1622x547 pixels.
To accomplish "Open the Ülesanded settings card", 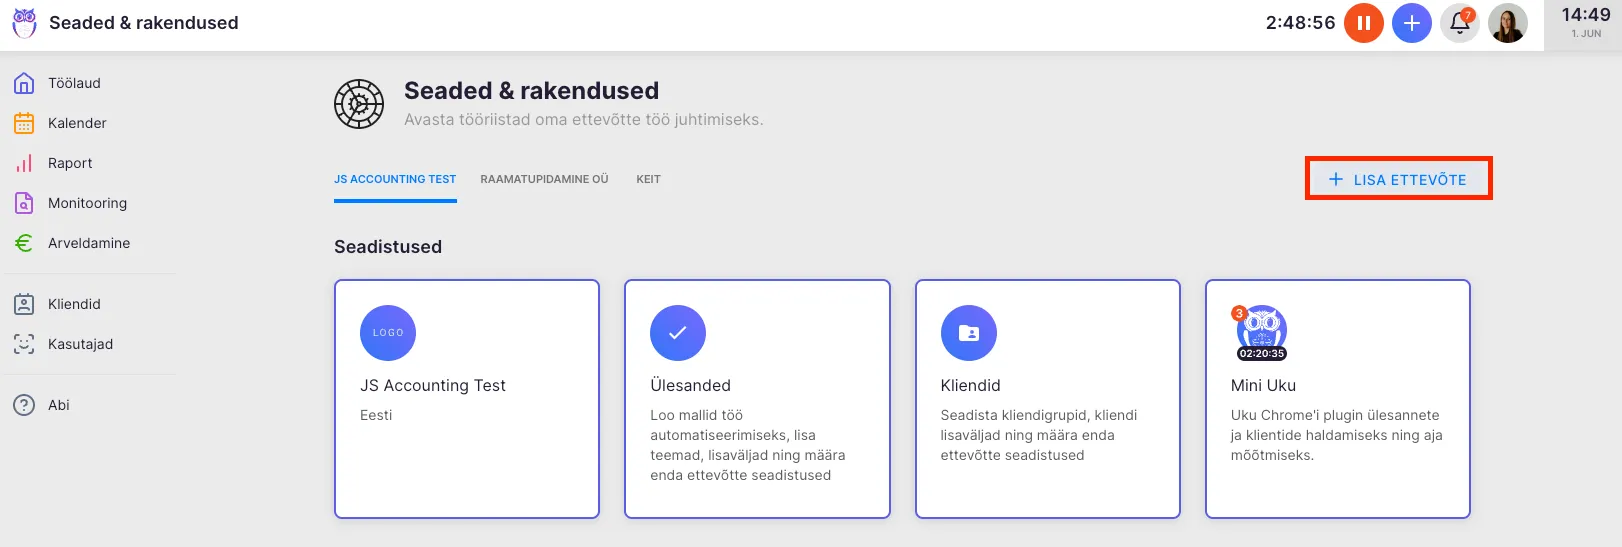I will point(756,398).
